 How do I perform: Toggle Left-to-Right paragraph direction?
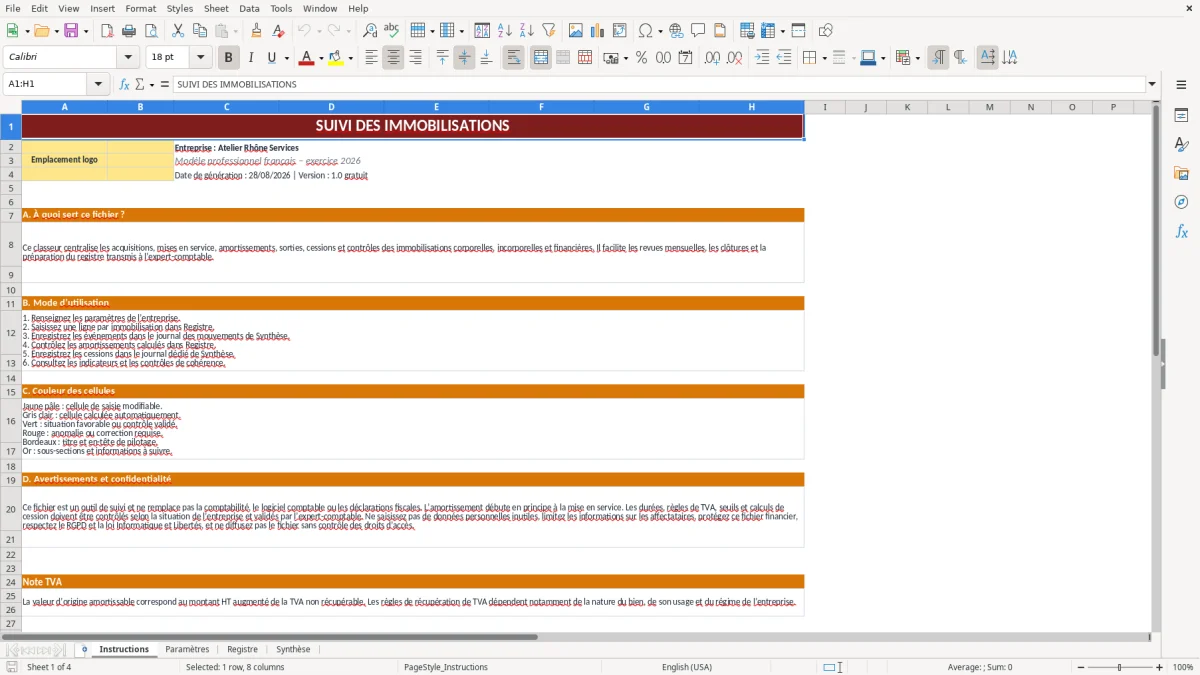(938, 58)
